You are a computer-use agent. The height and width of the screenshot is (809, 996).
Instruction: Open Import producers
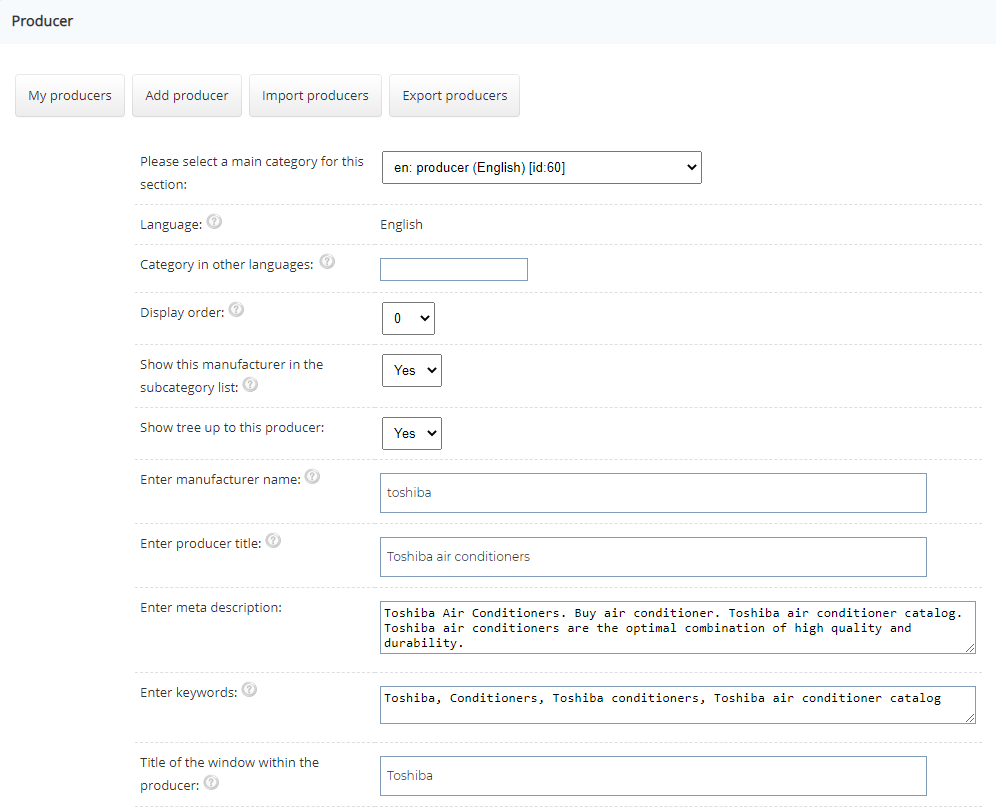tap(315, 95)
